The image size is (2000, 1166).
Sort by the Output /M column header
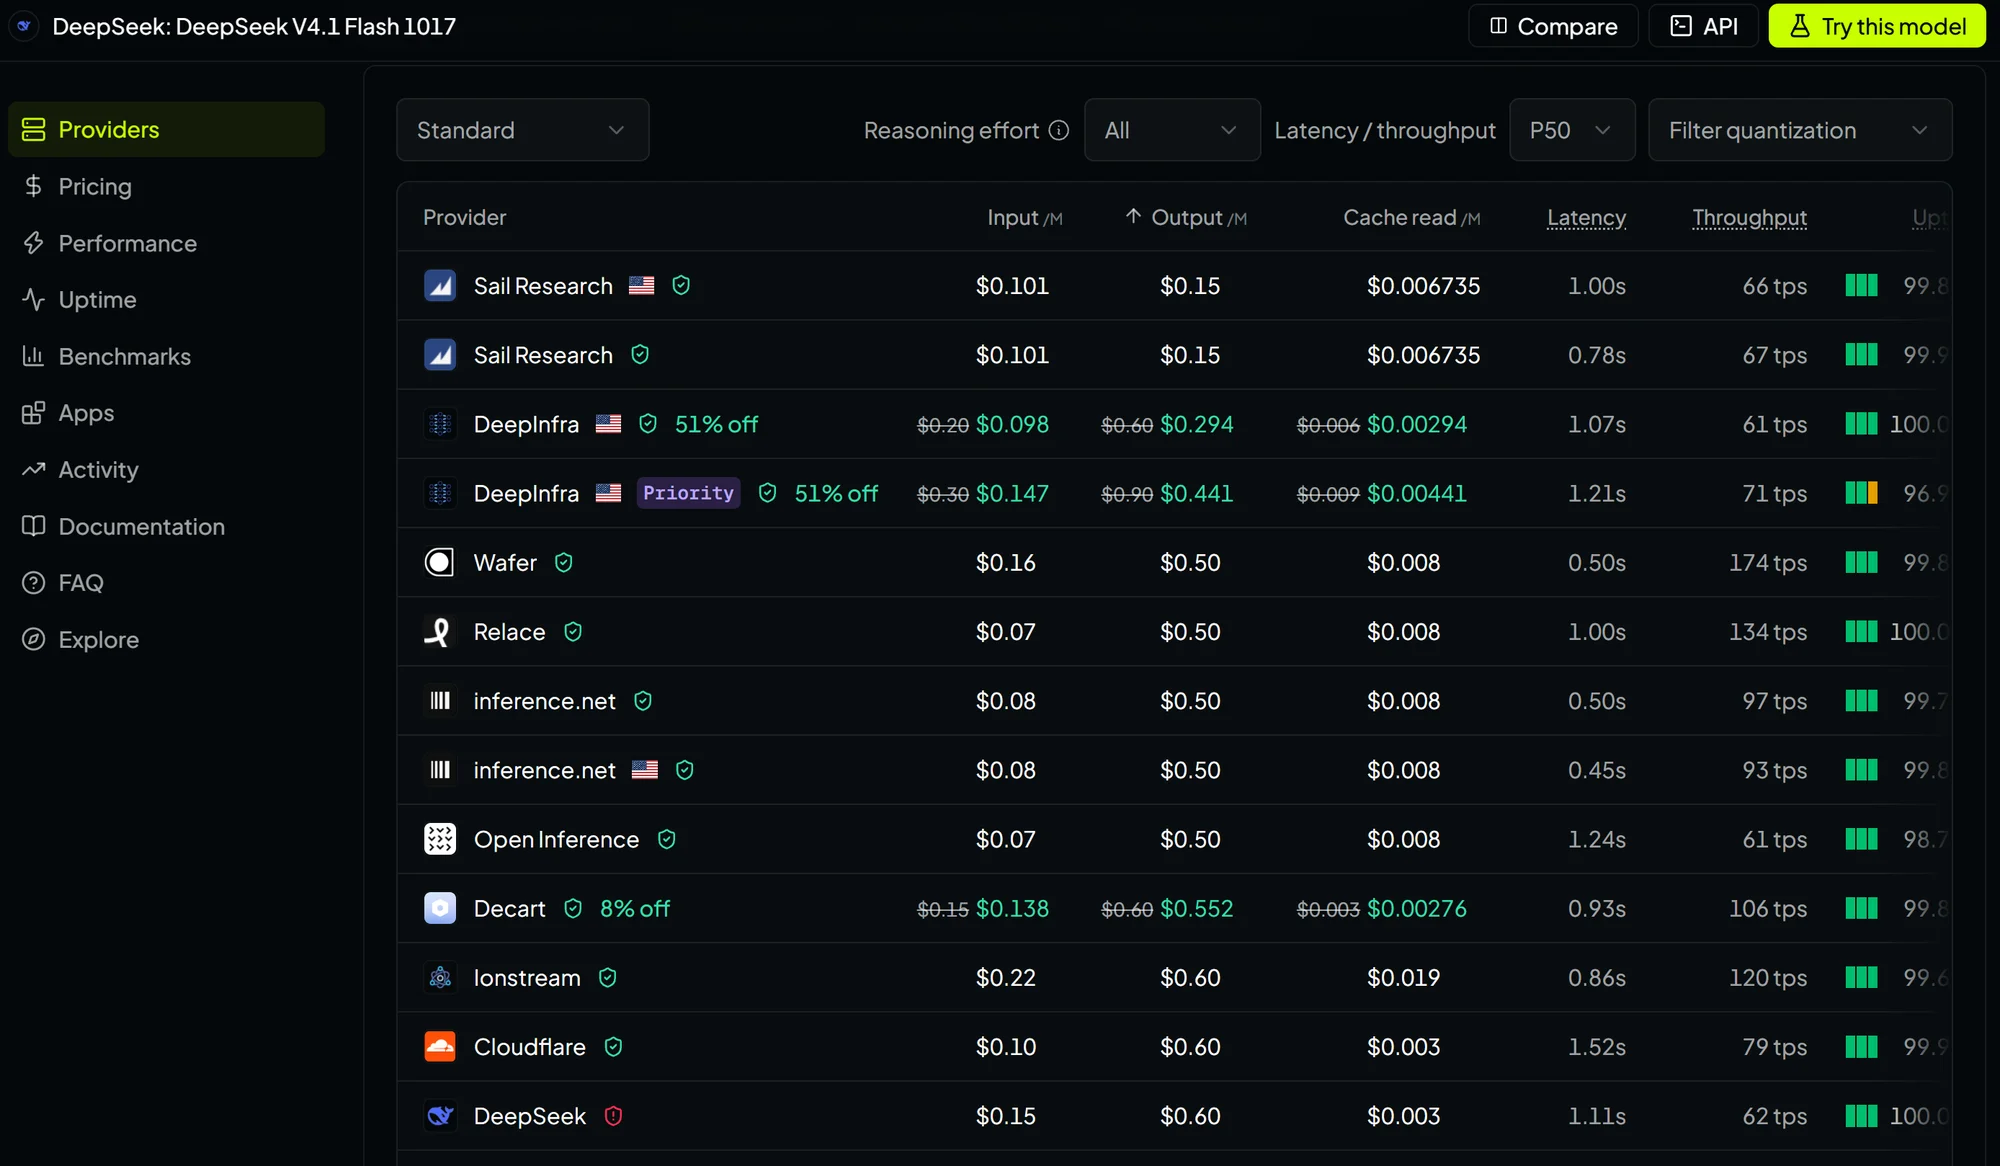click(1186, 217)
